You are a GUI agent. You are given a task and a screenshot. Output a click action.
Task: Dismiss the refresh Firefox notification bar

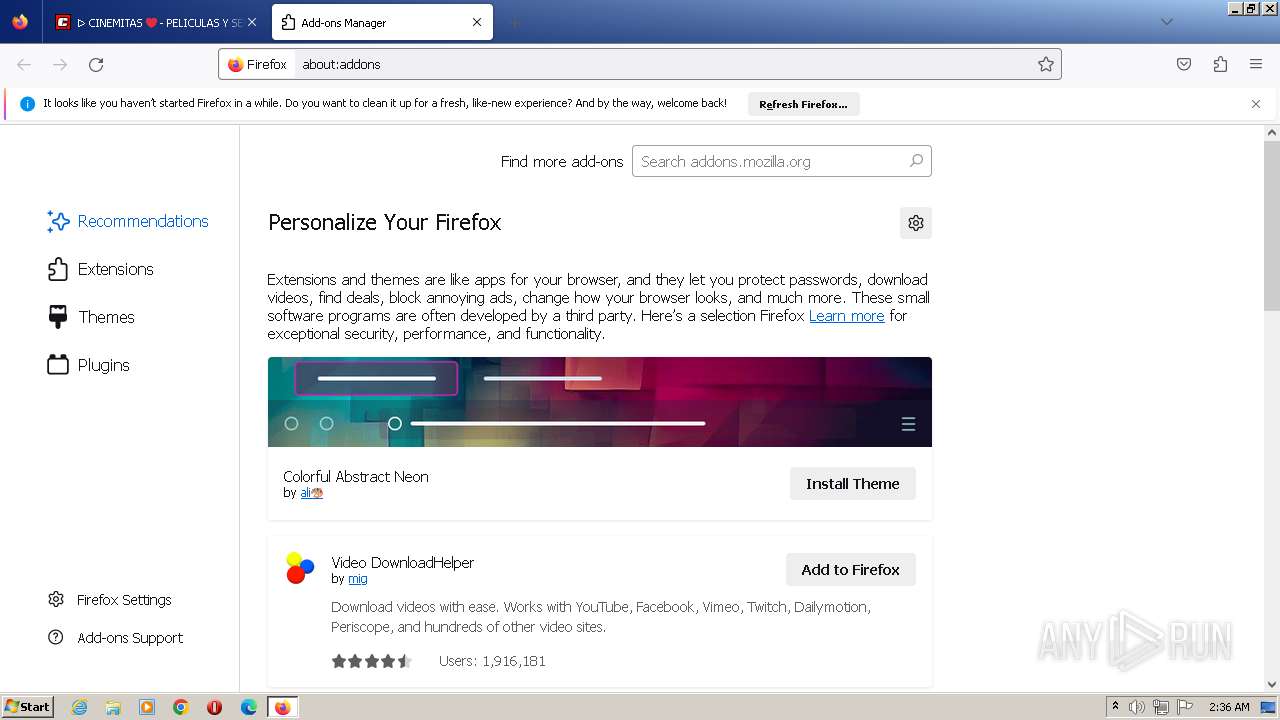coord(1256,104)
